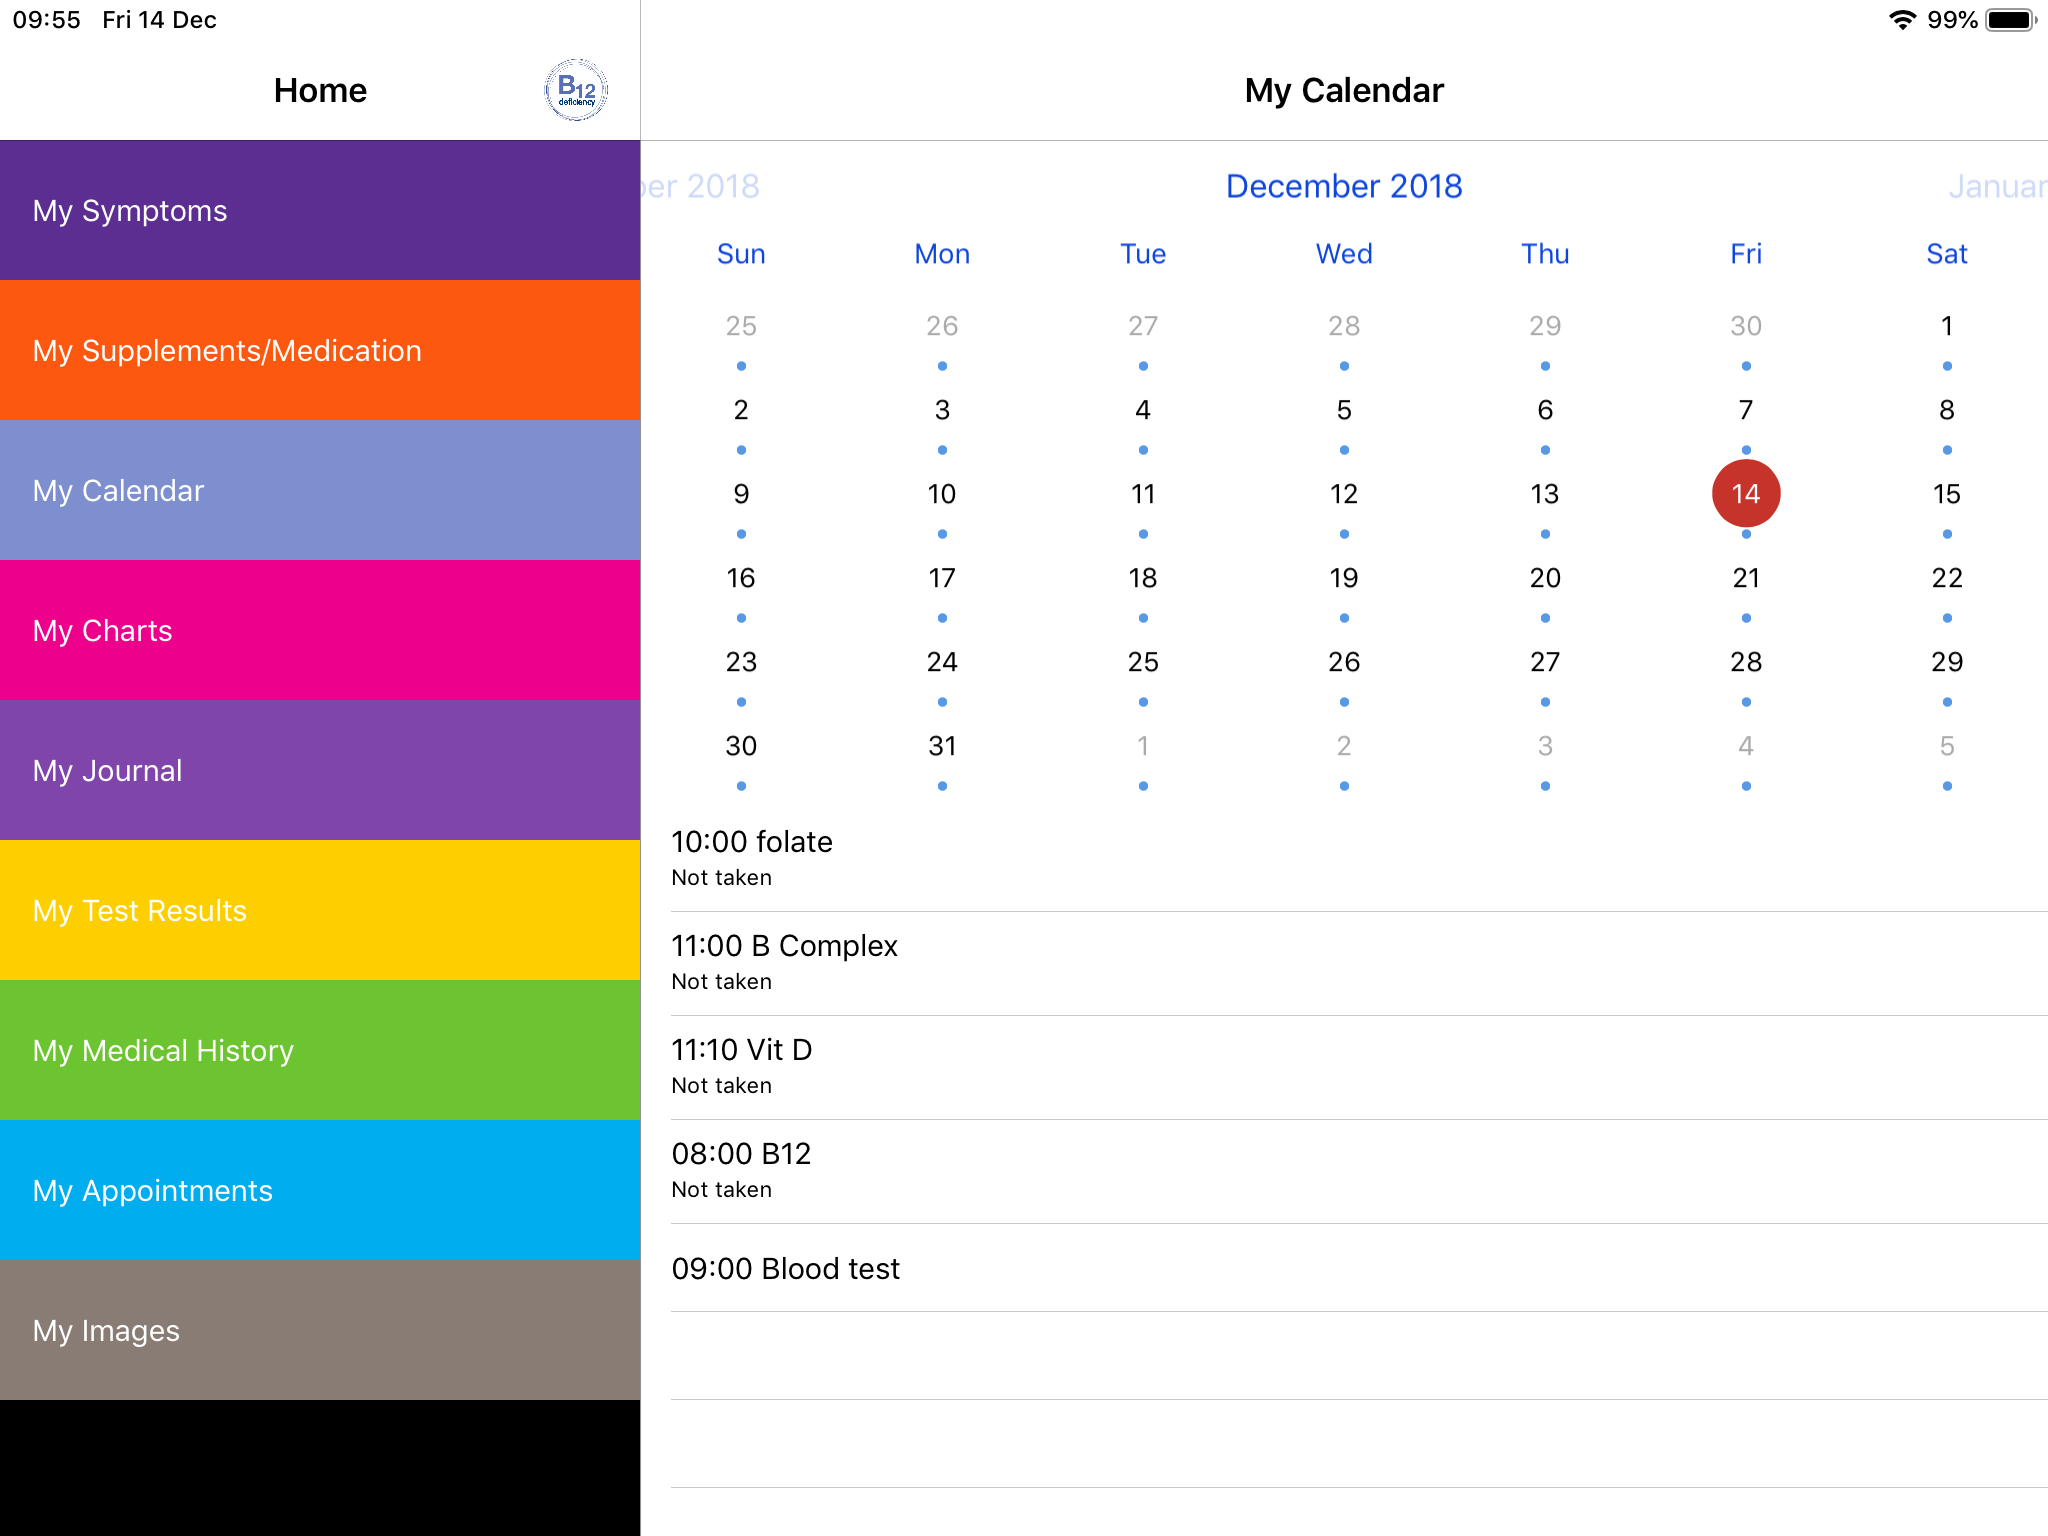Tap the Wed weekday header
Image resolution: width=2048 pixels, height=1536 pixels.
pos(1344,254)
